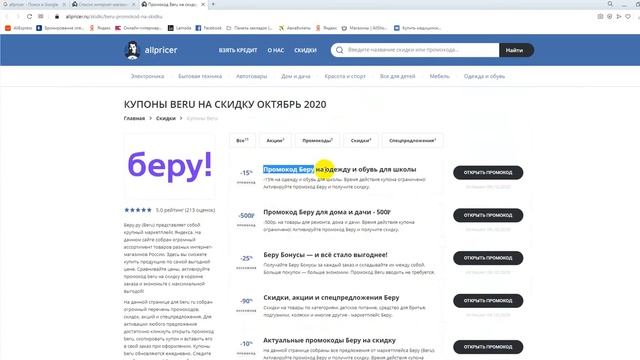Open the Электроника category
The width and height of the screenshot is (640, 360).
pos(147,76)
